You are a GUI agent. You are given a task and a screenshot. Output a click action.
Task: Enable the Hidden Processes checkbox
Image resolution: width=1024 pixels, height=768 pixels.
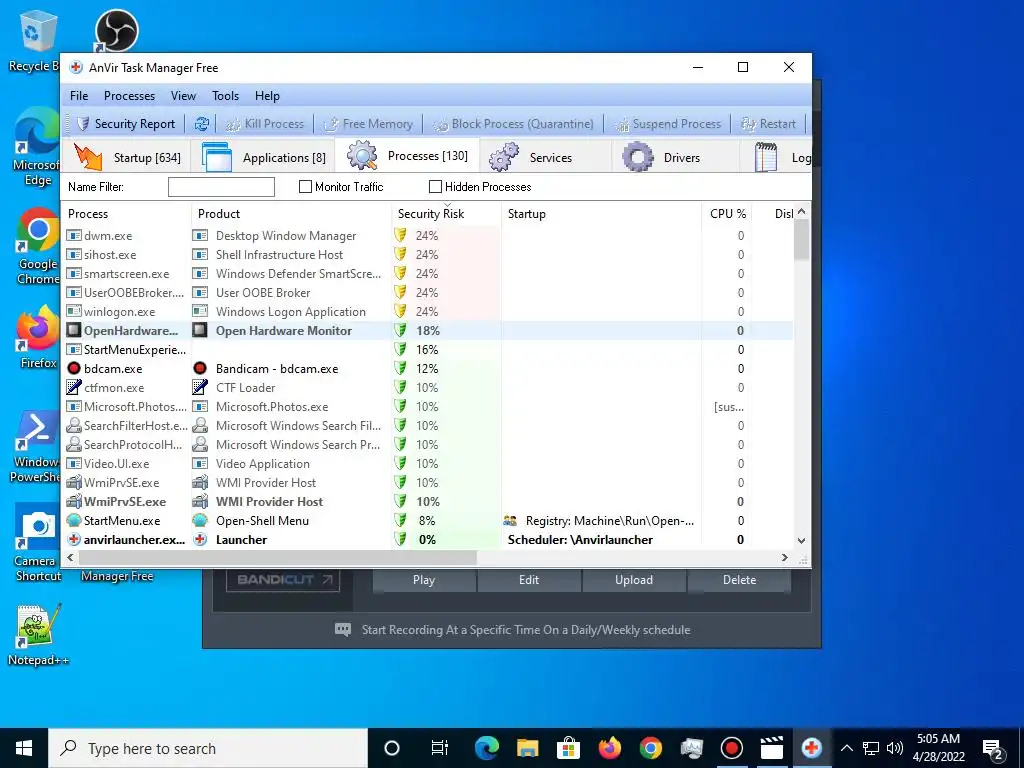point(435,187)
